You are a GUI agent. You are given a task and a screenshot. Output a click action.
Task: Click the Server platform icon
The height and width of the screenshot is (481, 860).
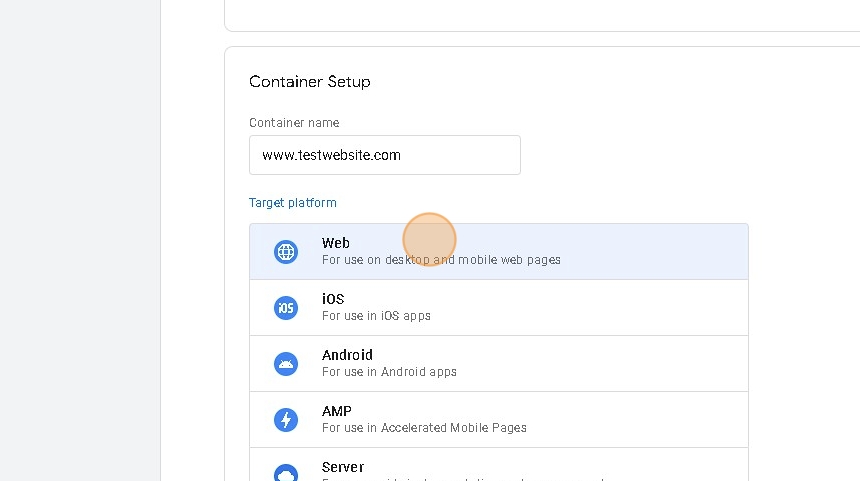[286, 473]
